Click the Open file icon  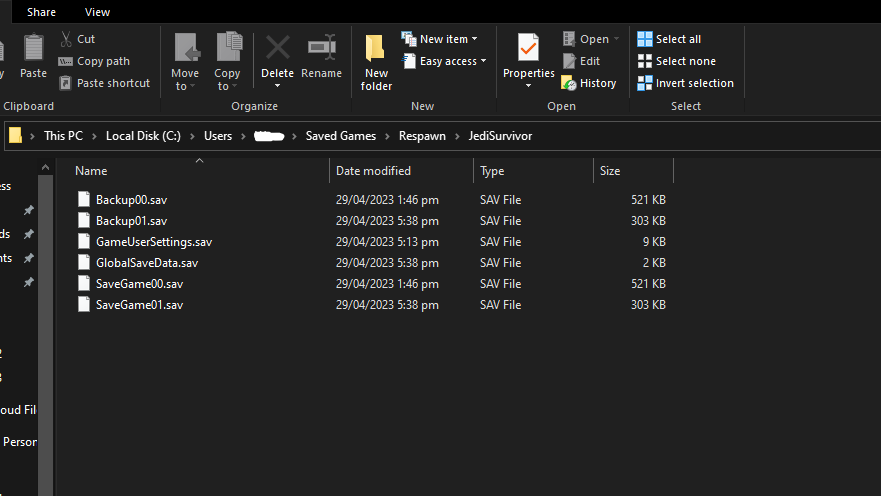tap(569, 39)
